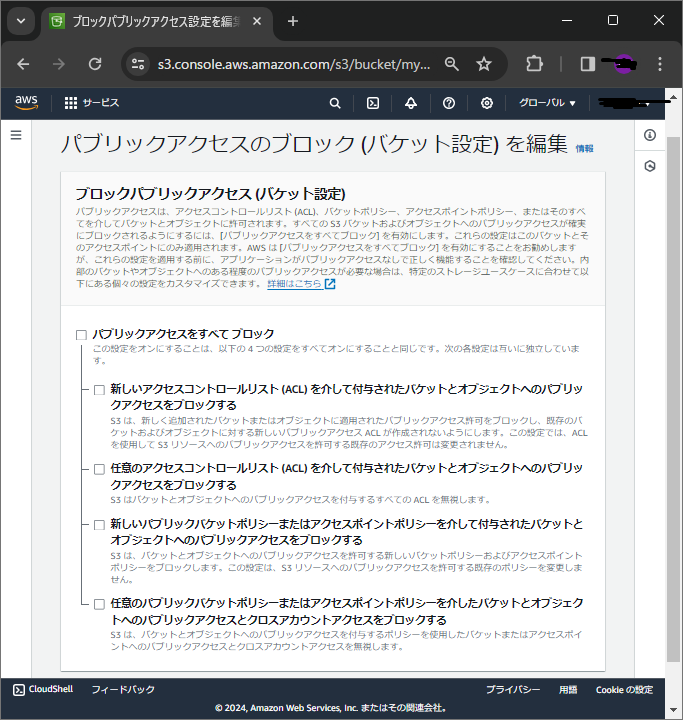Open a new browser tab with plus
The image size is (683, 720).
[x=293, y=21]
